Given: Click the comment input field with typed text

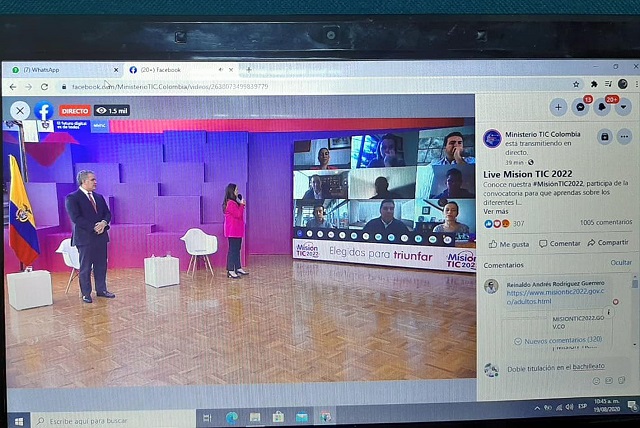Looking at the screenshot, I should 563,368.
